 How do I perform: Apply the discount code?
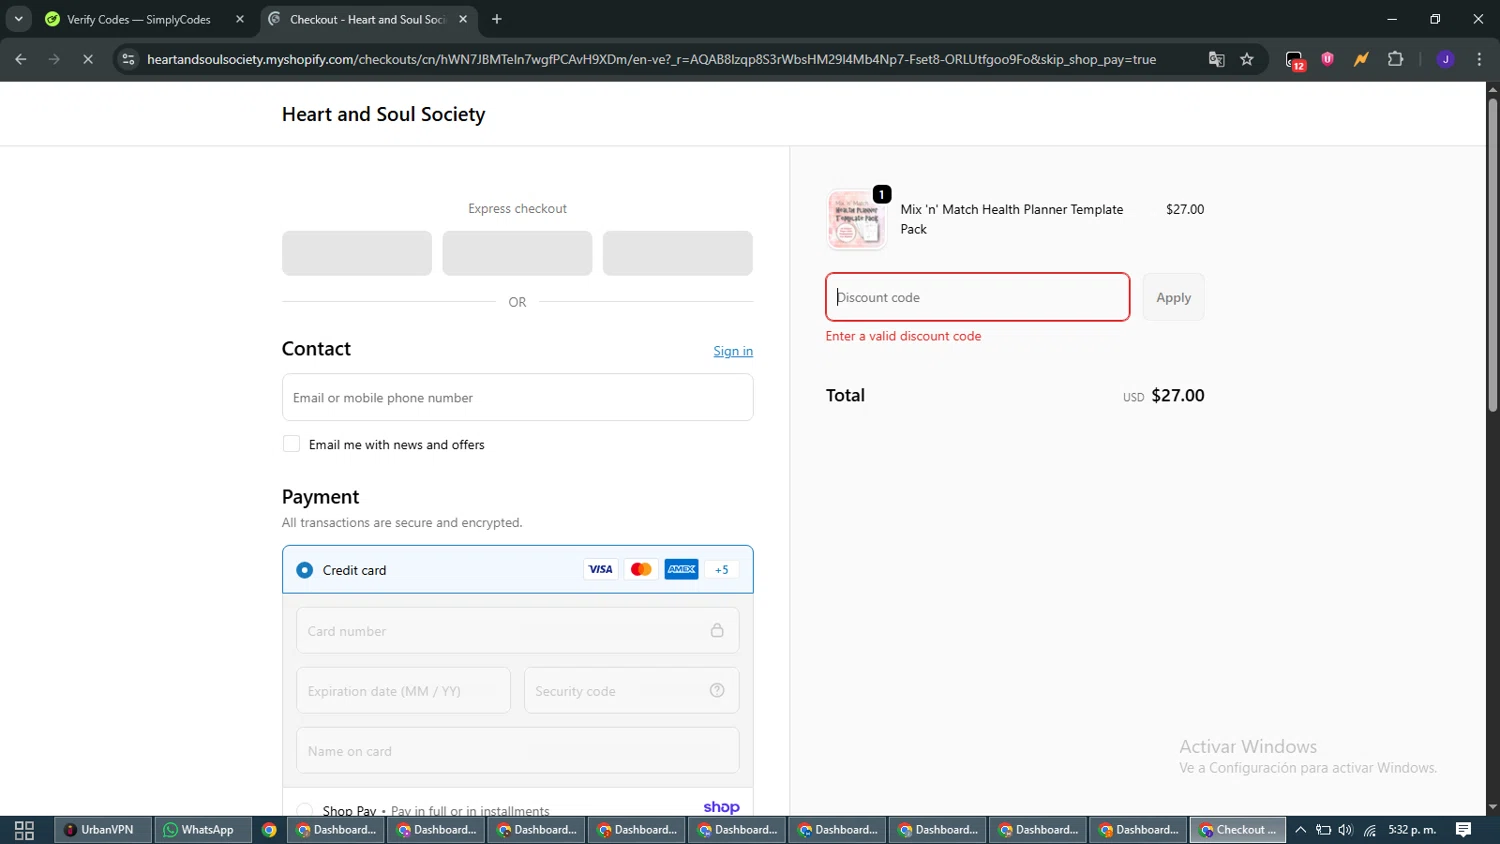tap(1173, 297)
